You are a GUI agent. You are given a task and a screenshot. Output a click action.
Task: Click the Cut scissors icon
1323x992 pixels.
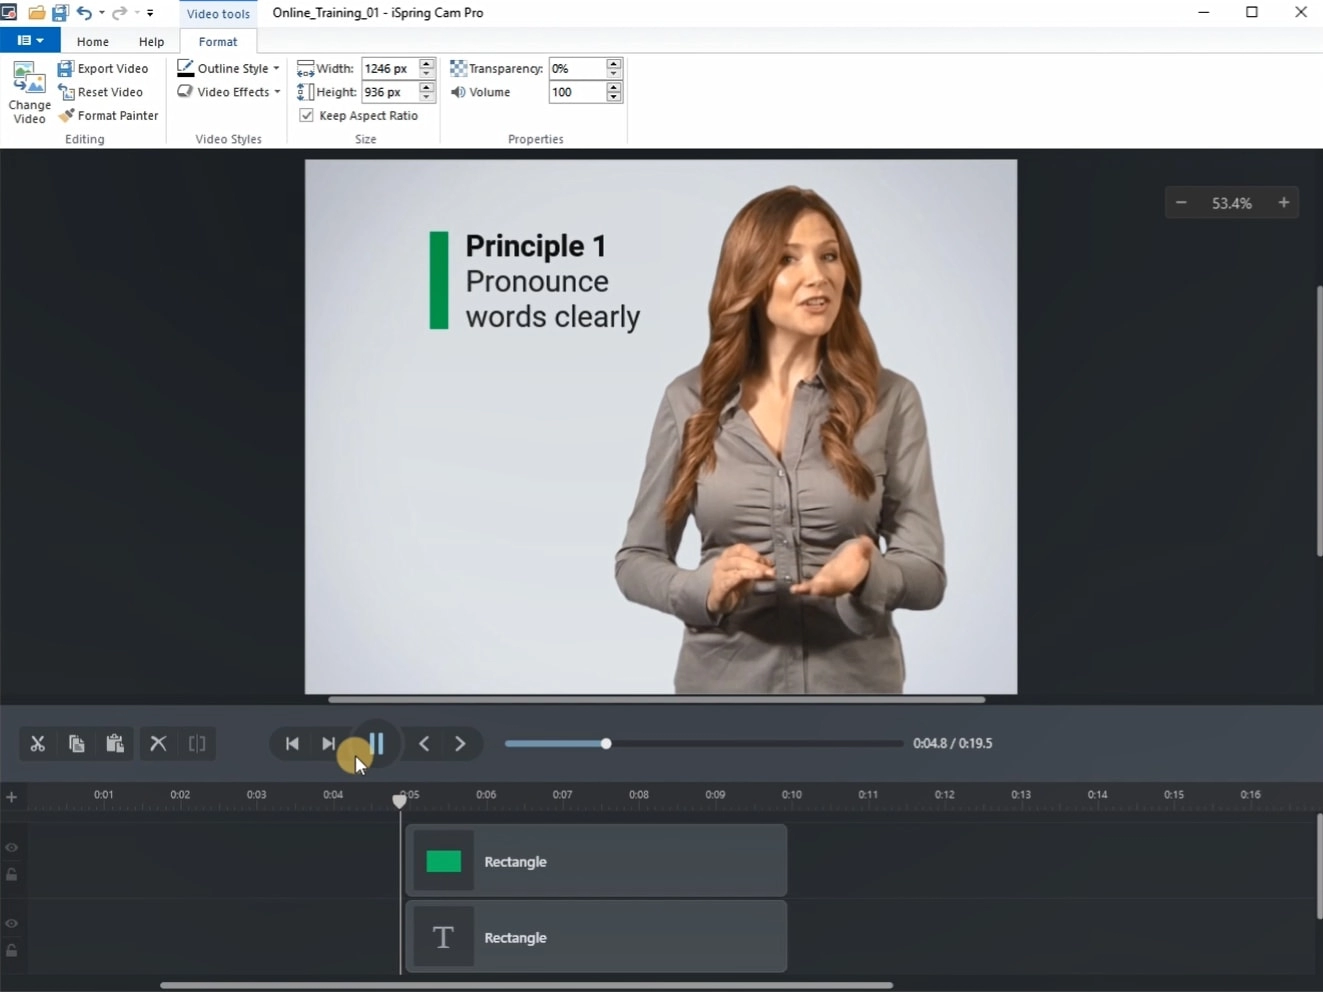(x=38, y=744)
